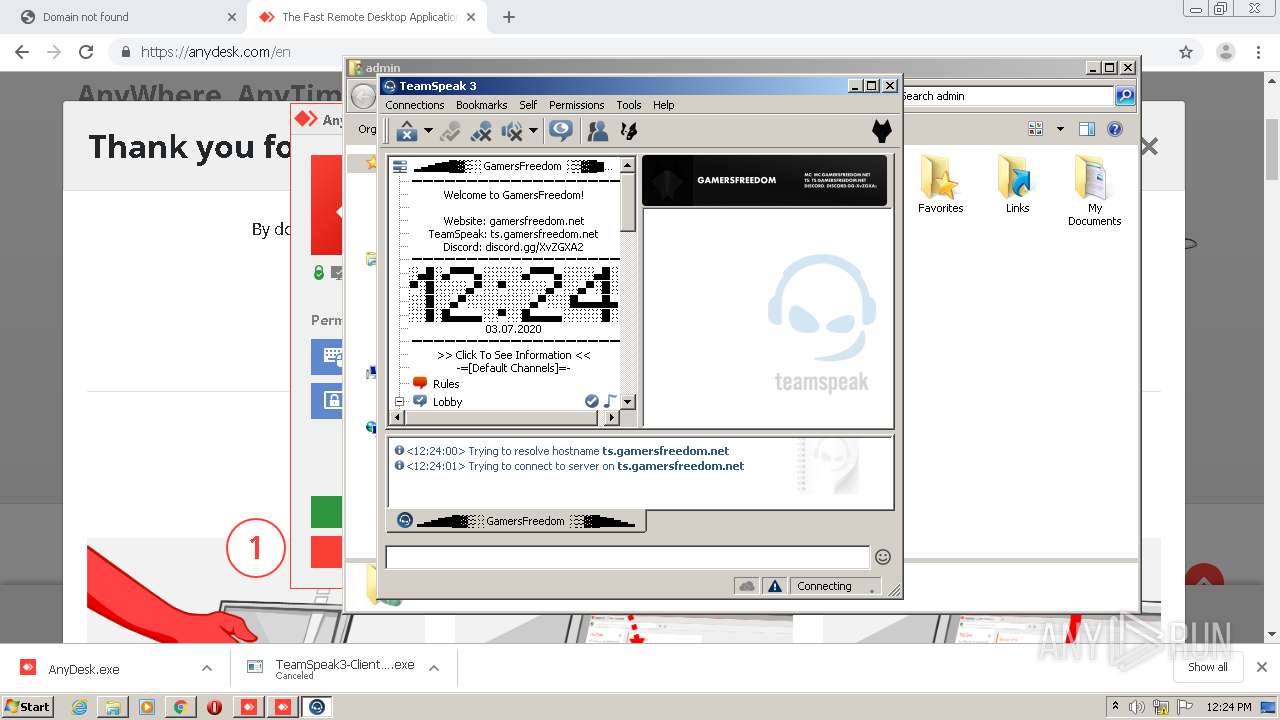
Task: Click the Windows Start button
Action: click(28, 706)
